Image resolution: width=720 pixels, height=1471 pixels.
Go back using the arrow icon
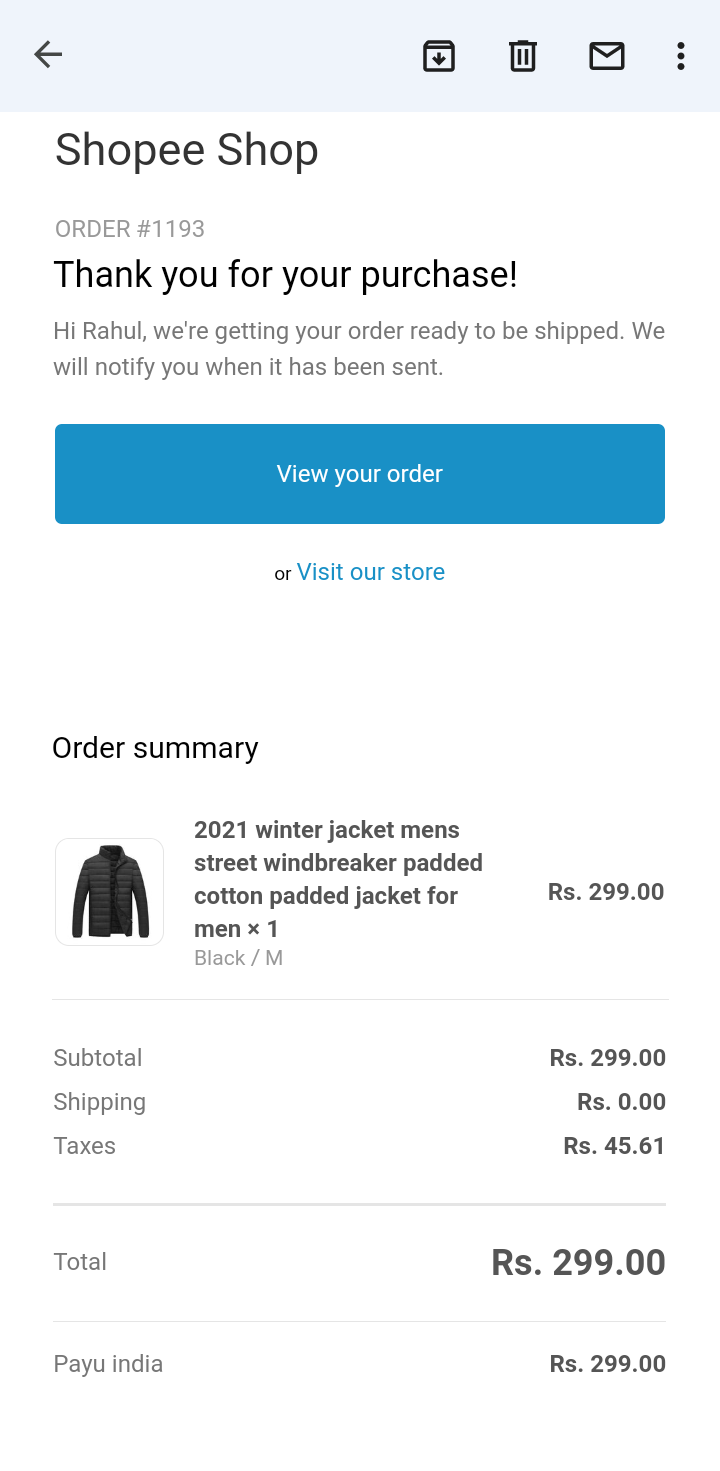[x=48, y=55]
